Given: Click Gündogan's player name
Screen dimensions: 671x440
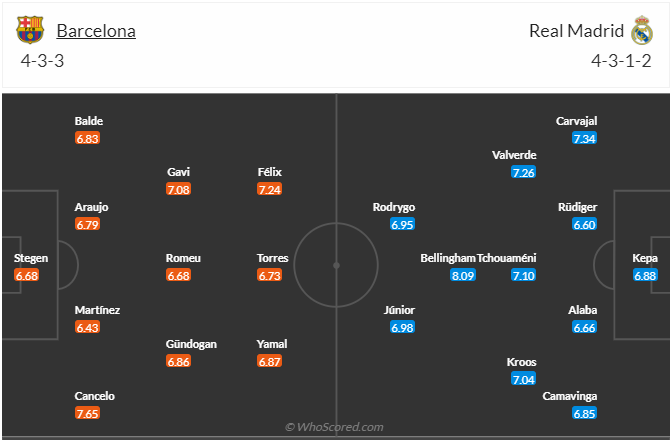Looking at the screenshot, I should tap(191, 344).
